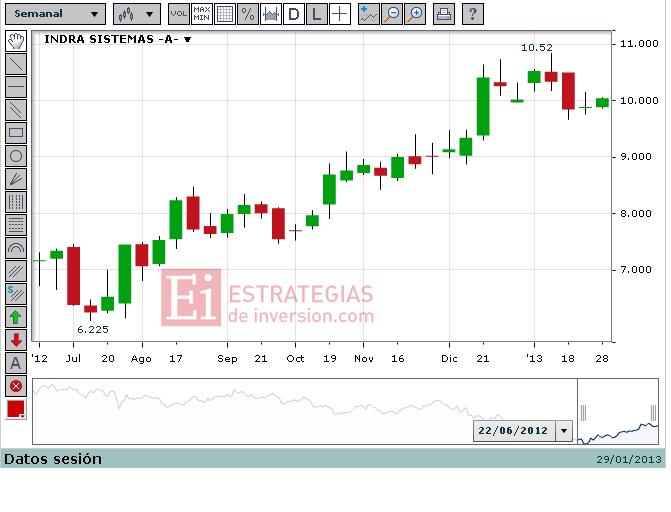Click the 22/06/2012 date field
The height and width of the screenshot is (512, 671).
tap(514, 431)
